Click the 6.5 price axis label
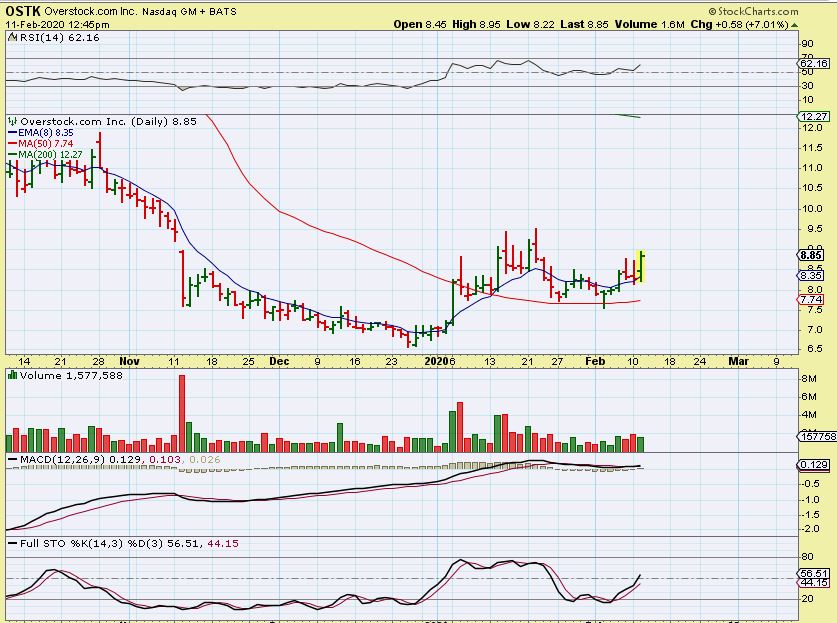 coord(815,349)
